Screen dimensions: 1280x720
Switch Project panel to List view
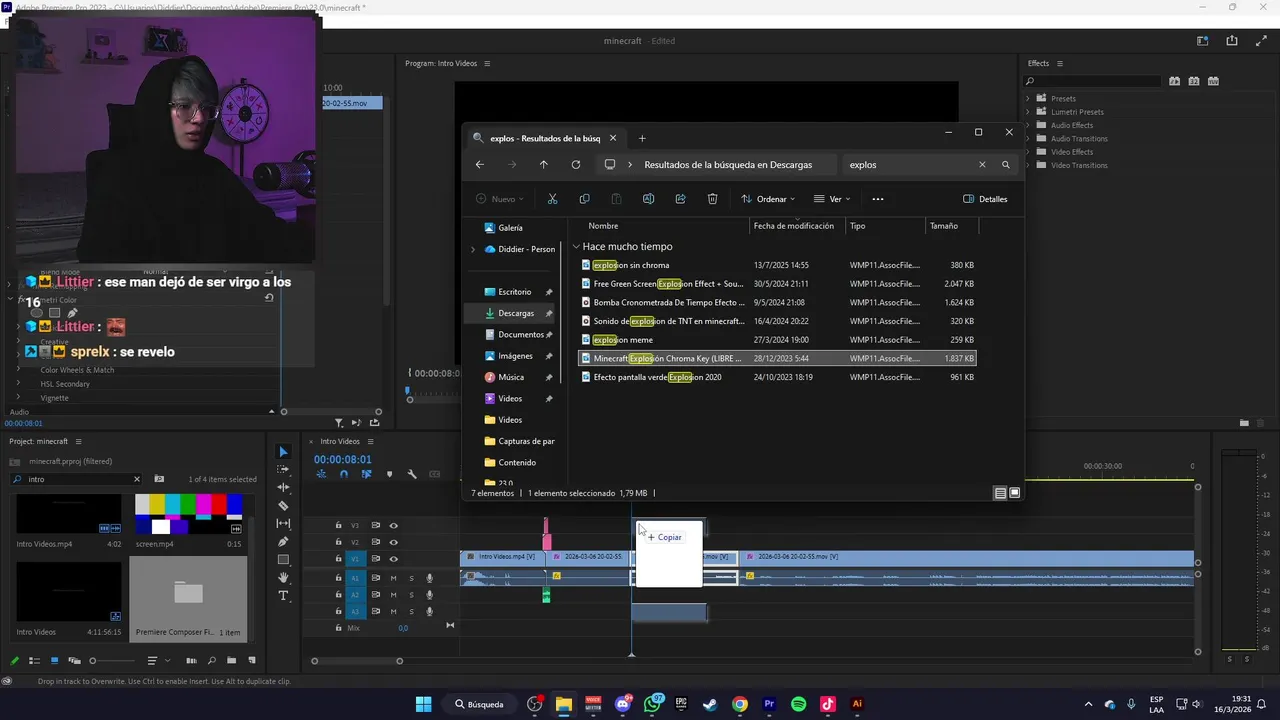pyautogui.click(x=34, y=661)
